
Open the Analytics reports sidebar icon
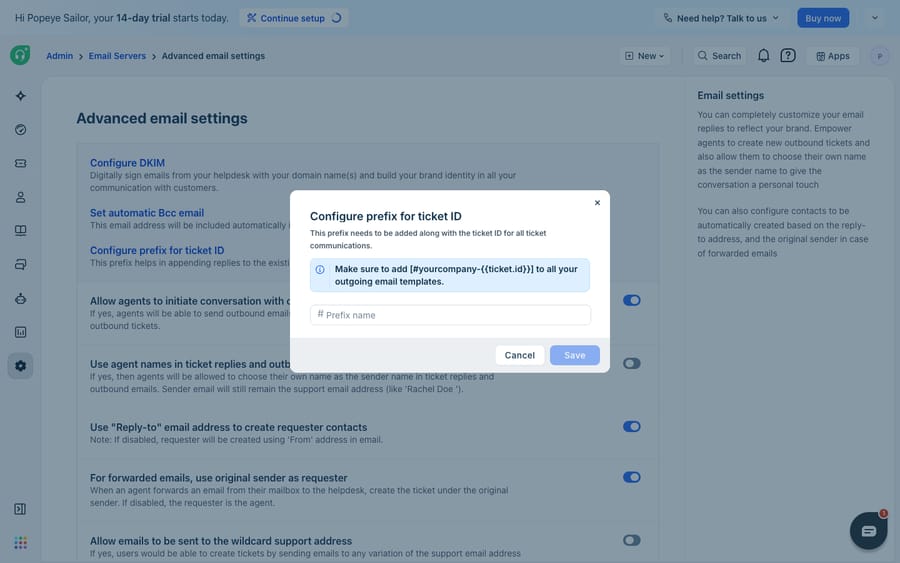tap(21, 332)
